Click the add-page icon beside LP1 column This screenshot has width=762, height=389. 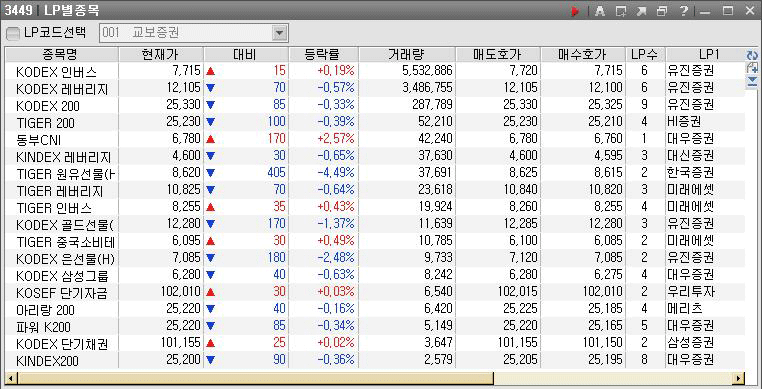752,68
